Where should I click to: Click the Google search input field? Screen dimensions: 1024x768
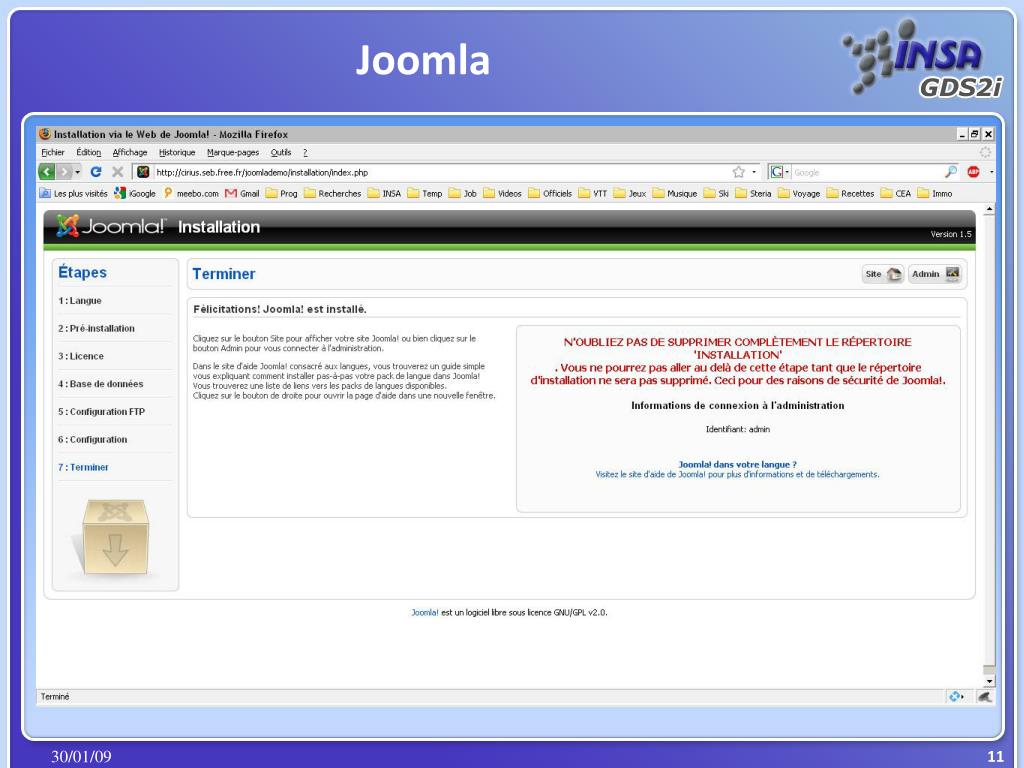coord(867,172)
